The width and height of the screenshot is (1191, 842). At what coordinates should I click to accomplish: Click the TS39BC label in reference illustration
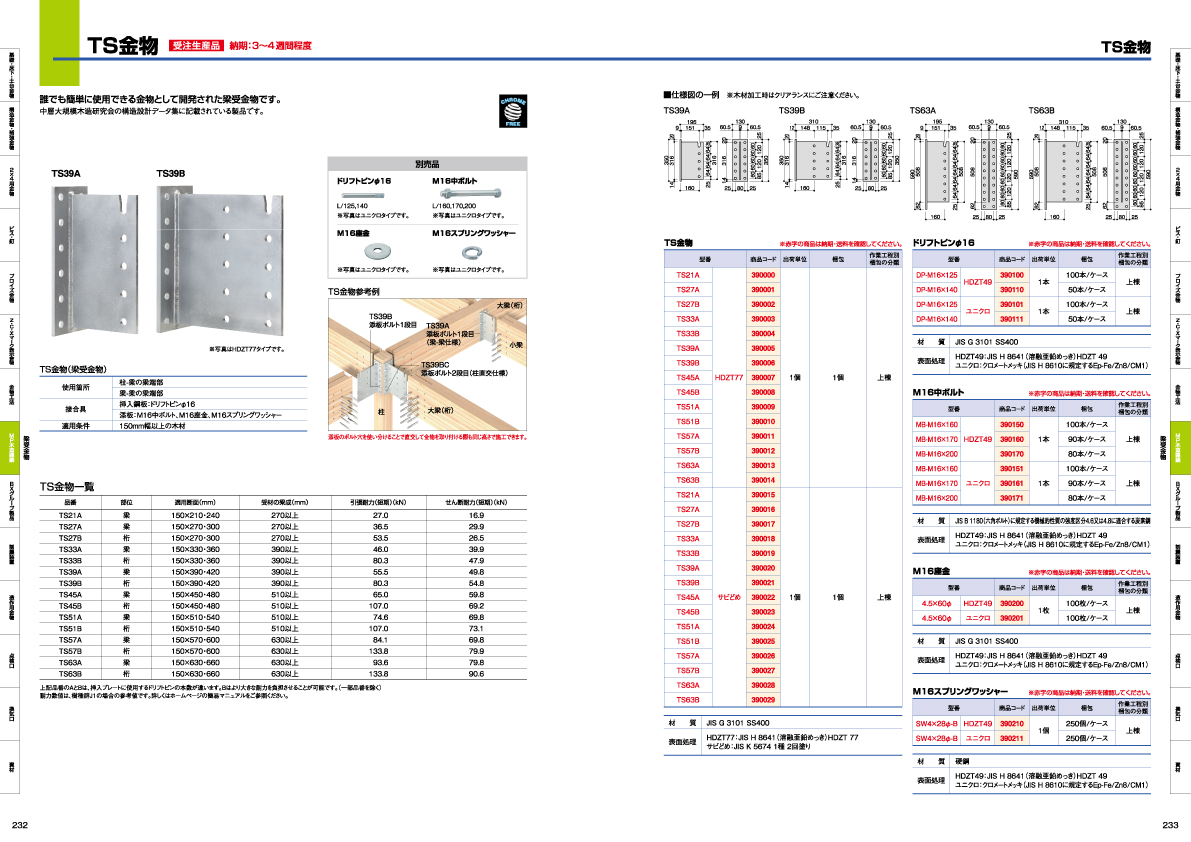(x=434, y=365)
